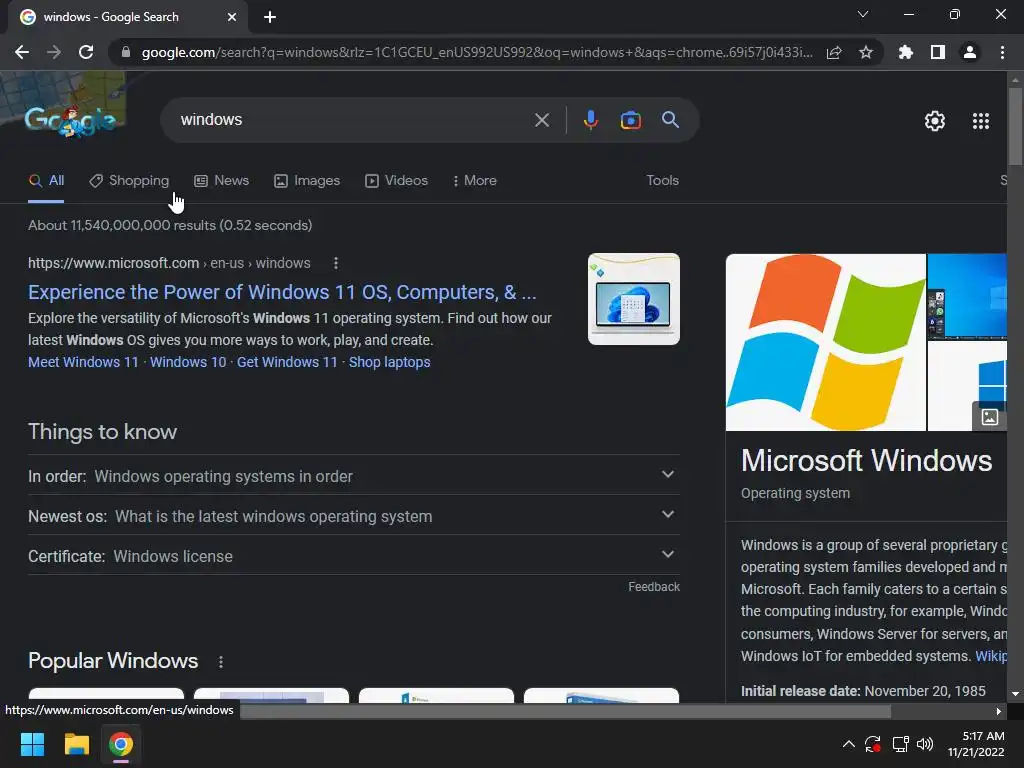
Task: Open Popular Windows section options
Action: click(x=221, y=662)
